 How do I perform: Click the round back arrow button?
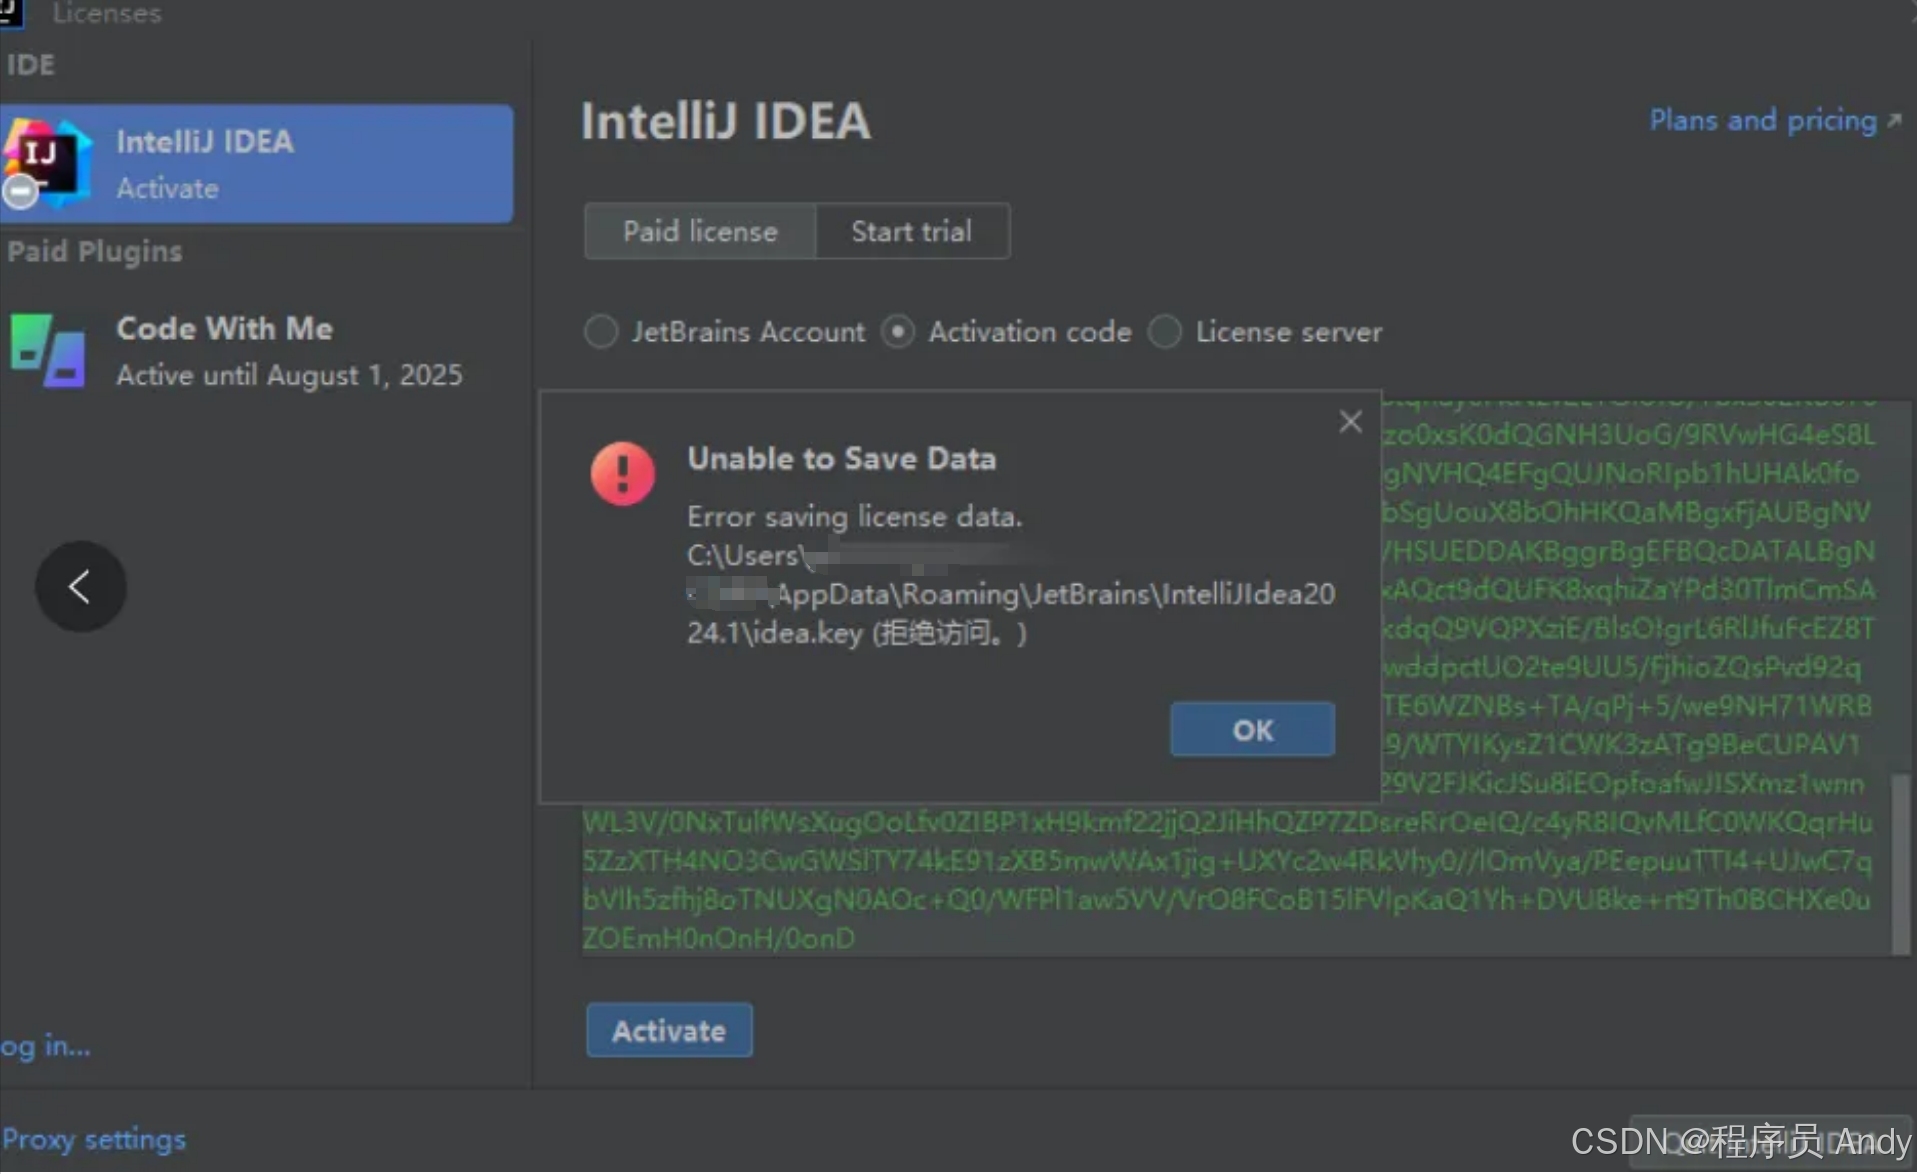click(x=81, y=587)
